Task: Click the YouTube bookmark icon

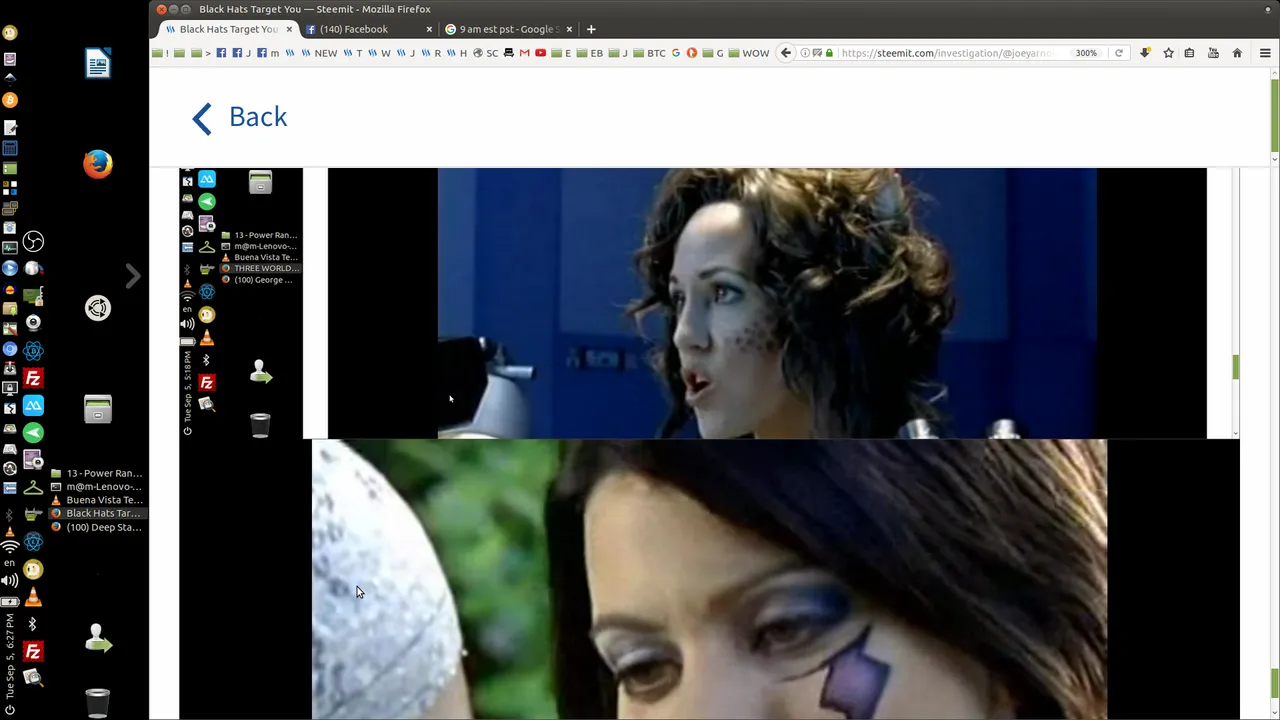Action: click(541, 53)
